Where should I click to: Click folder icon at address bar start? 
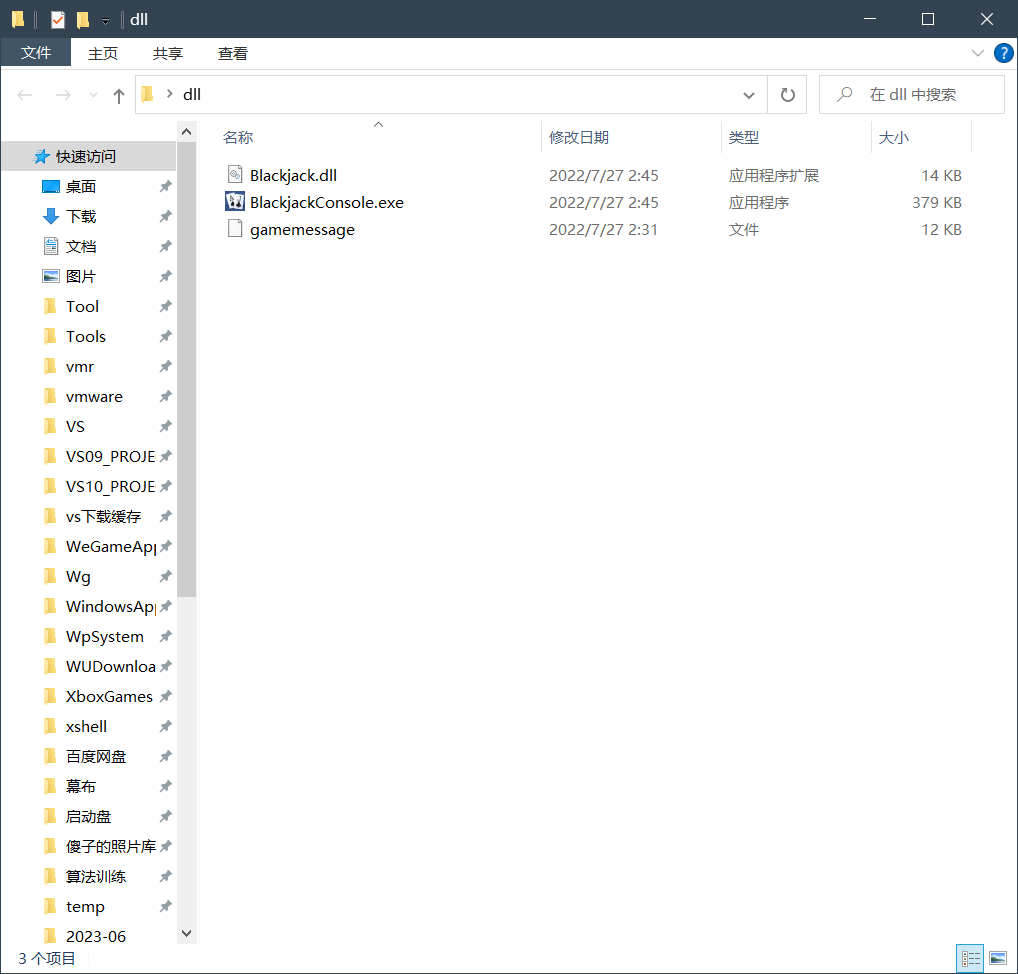point(147,94)
